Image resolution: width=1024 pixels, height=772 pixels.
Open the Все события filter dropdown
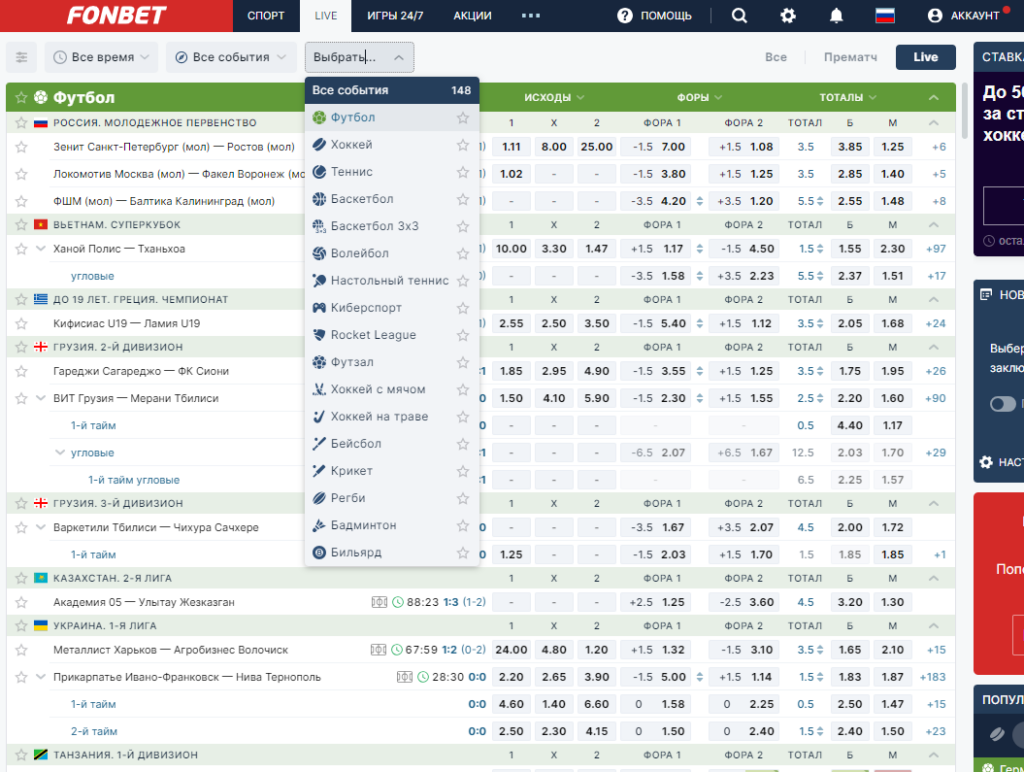click(x=231, y=57)
